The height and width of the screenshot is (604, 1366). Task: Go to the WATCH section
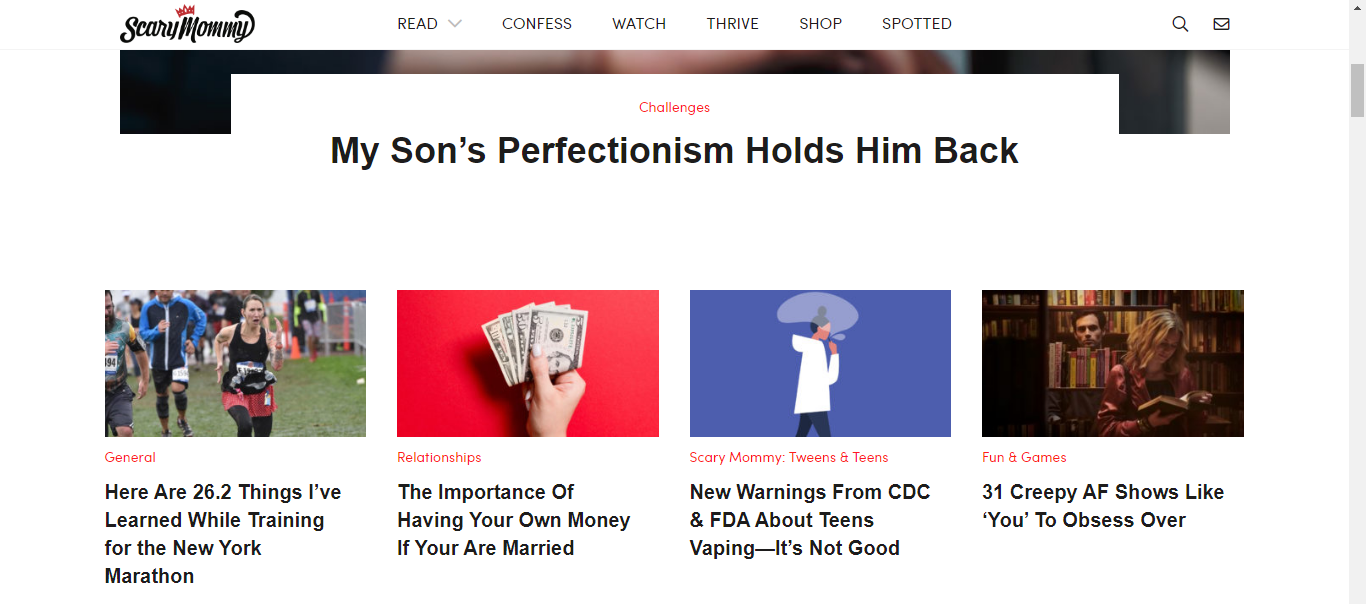(x=639, y=24)
